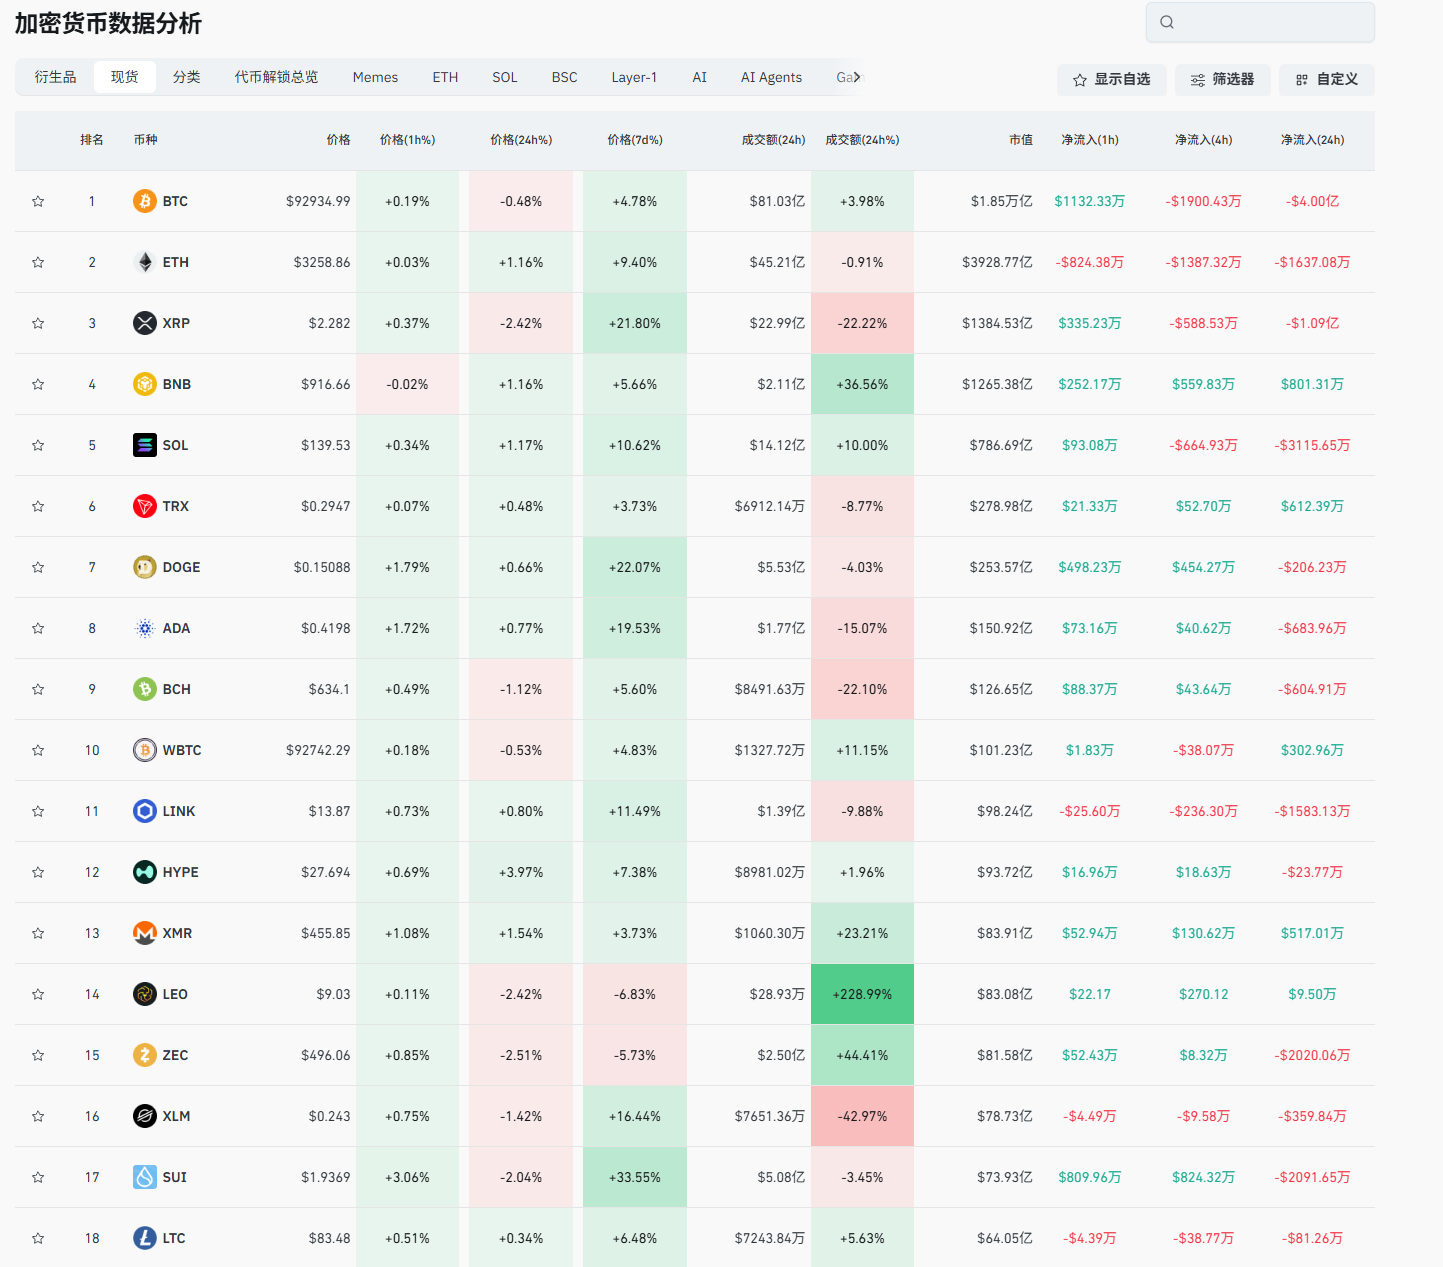The height and width of the screenshot is (1267, 1443).
Task: Click the Chainlink LINK coin icon
Action: pyautogui.click(x=145, y=811)
